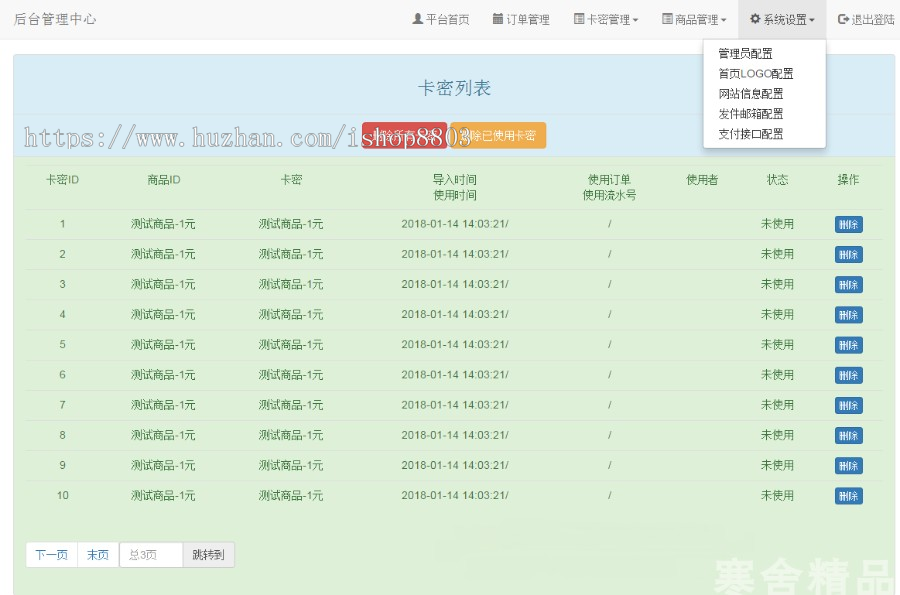Screen dimensions: 900x595
Task: Click the import time in row 3
Action: pos(455,284)
